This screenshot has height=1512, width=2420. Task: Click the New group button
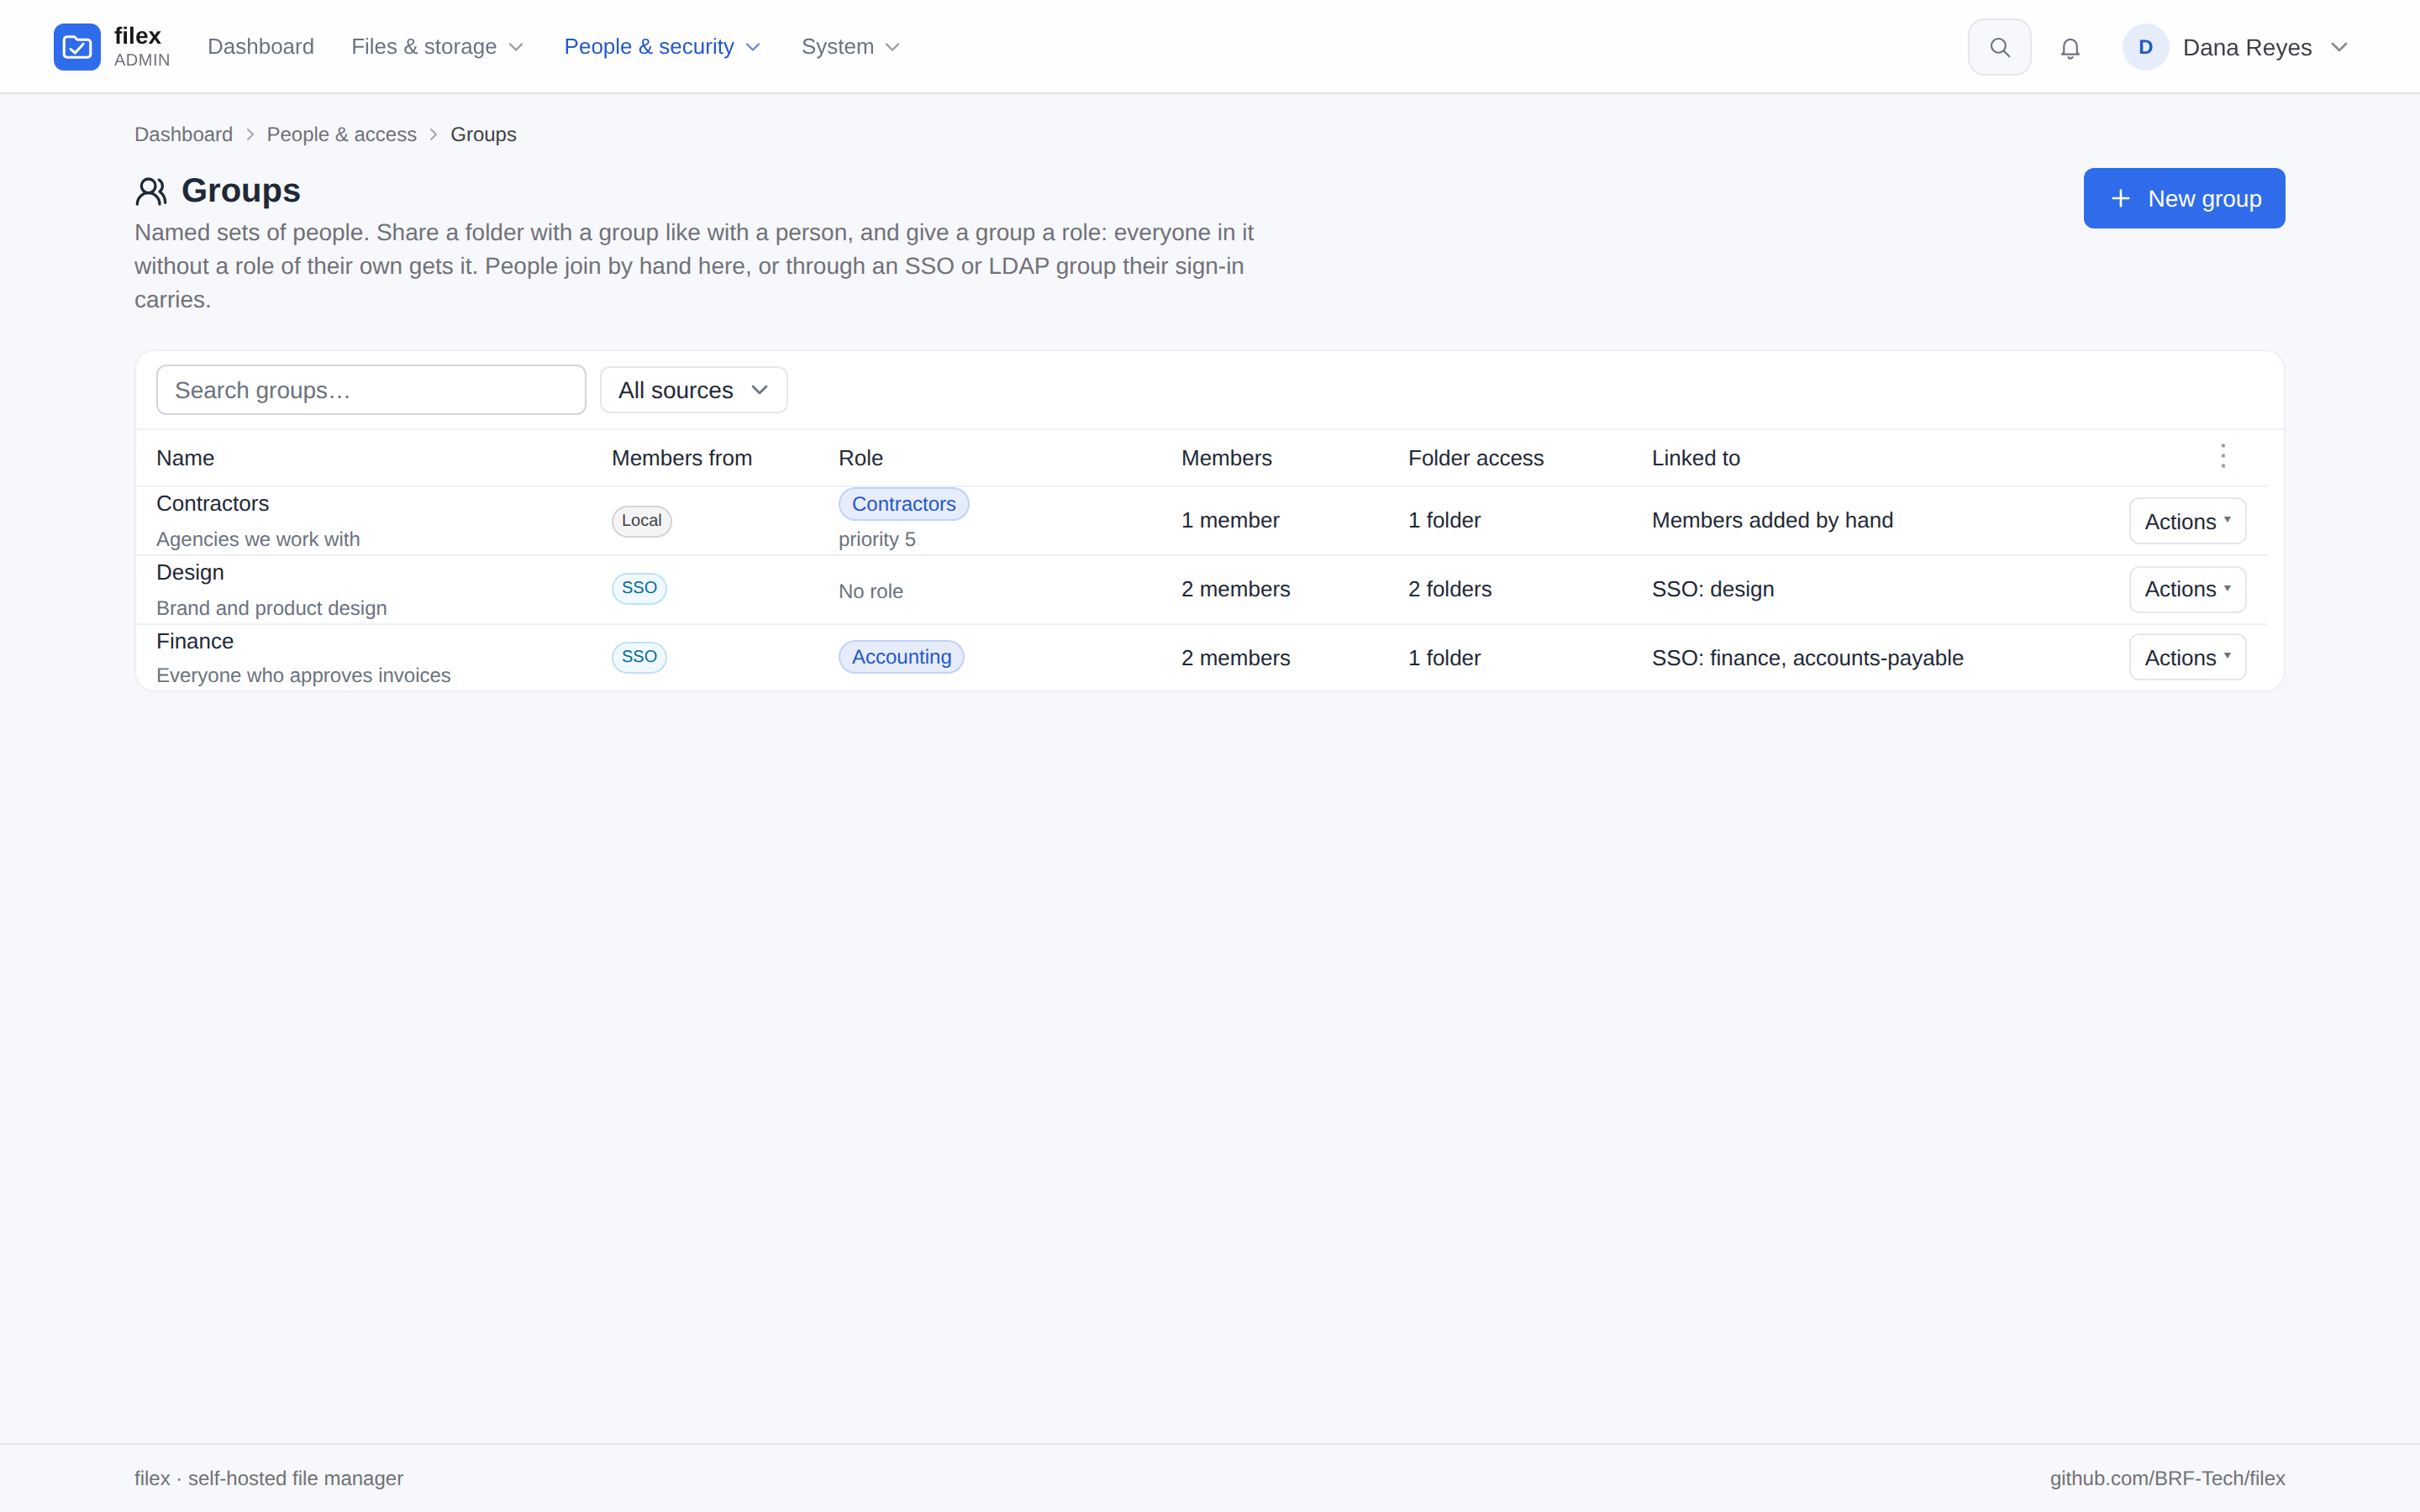pyautogui.click(x=2184, y=198)
